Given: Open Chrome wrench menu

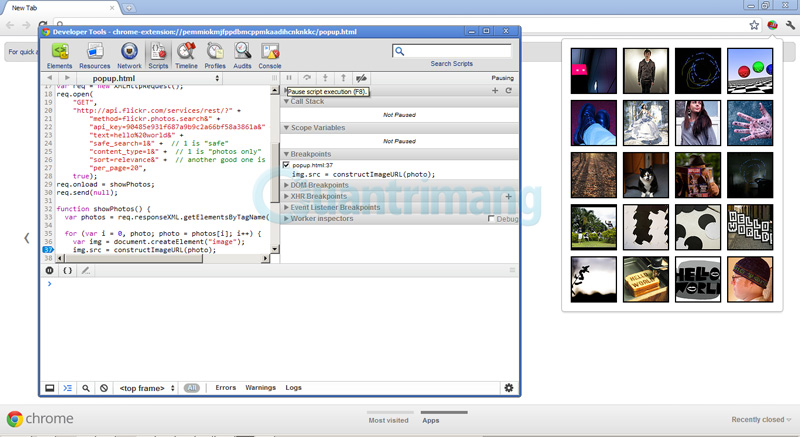Looking at the screenshot, I should click(x=790, y=24).
